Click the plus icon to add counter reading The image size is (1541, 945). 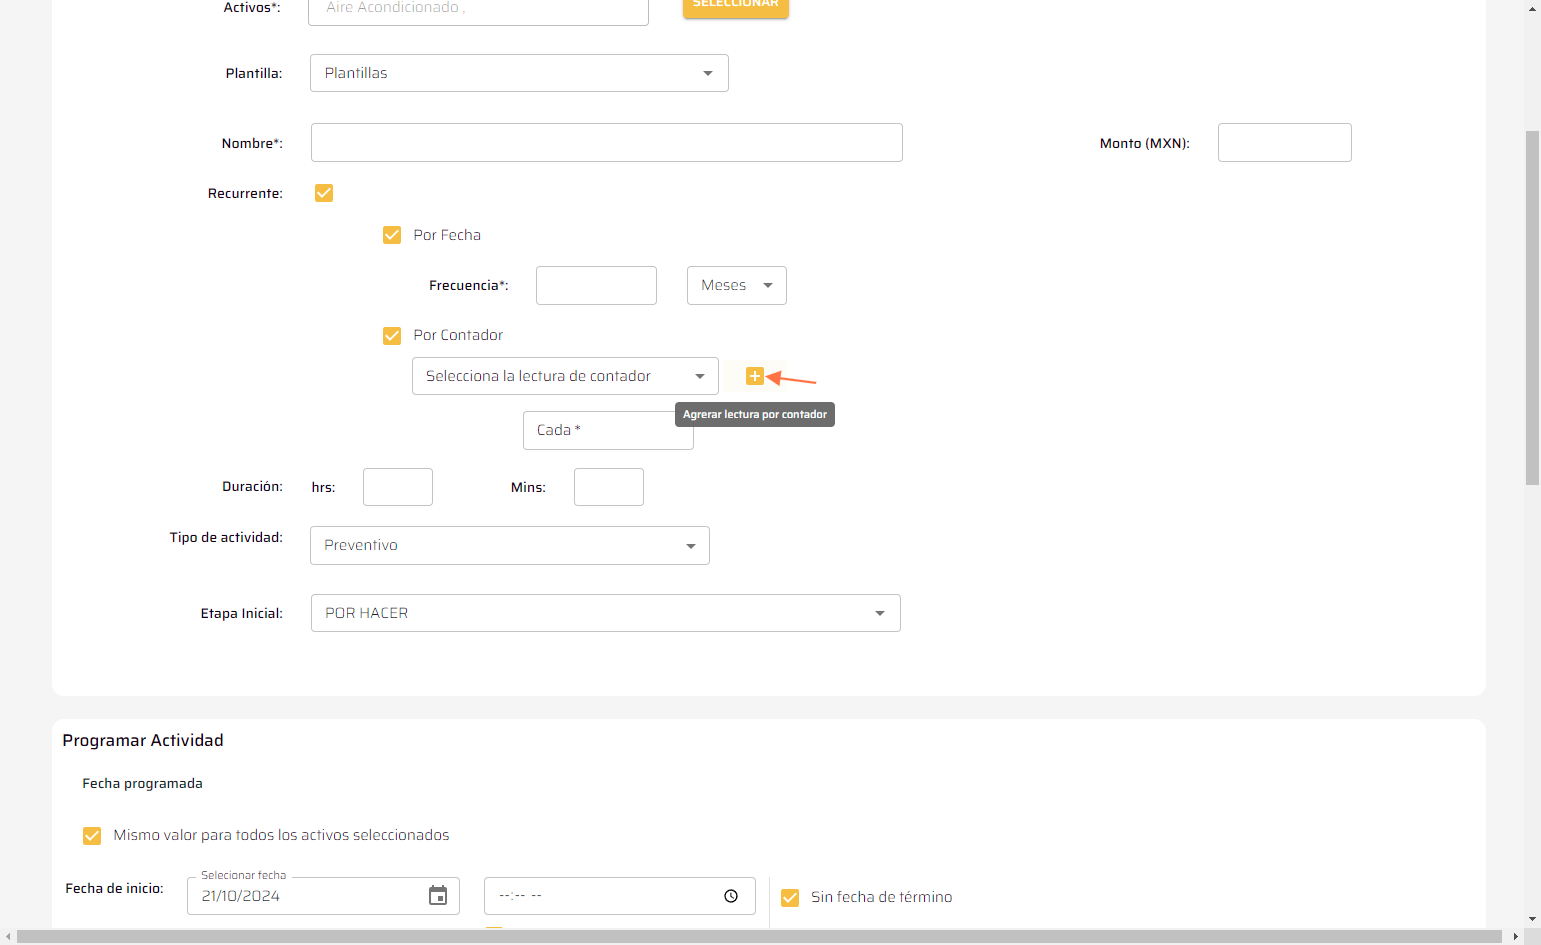(755, 376)
